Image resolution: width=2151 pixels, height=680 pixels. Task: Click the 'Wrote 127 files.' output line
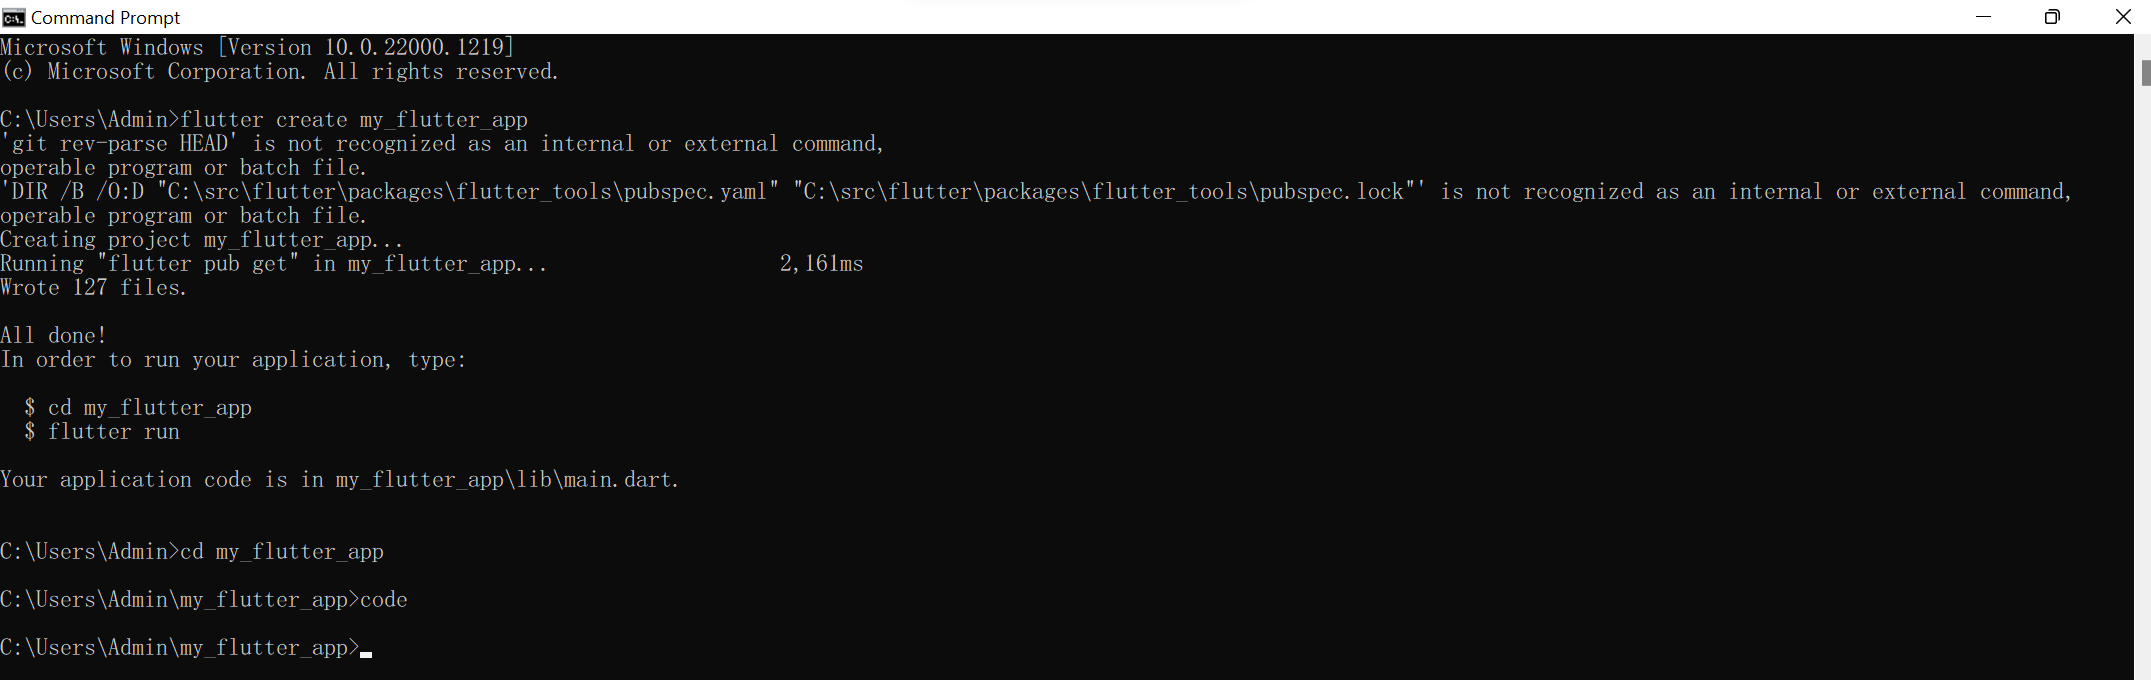click(93, 287)
